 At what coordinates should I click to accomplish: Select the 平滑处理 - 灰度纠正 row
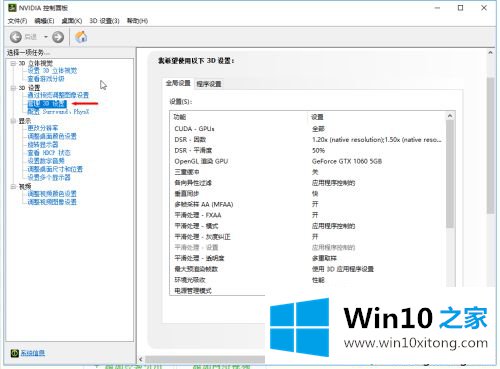(x=308, y=237)
